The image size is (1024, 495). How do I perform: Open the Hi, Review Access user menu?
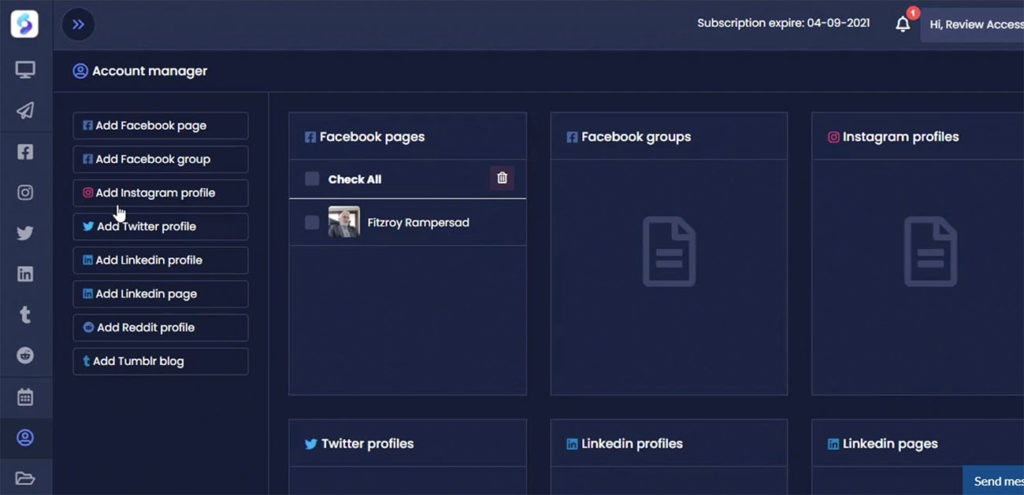click(x=972, y=25)
